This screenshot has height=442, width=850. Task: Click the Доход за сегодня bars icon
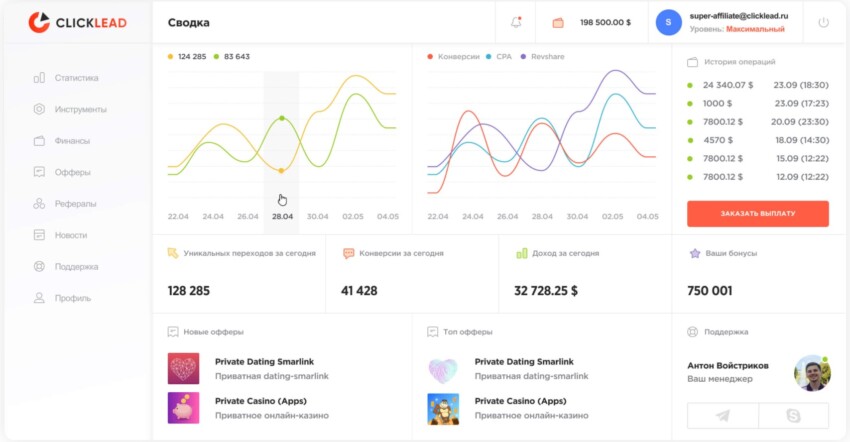pos(521,253)
